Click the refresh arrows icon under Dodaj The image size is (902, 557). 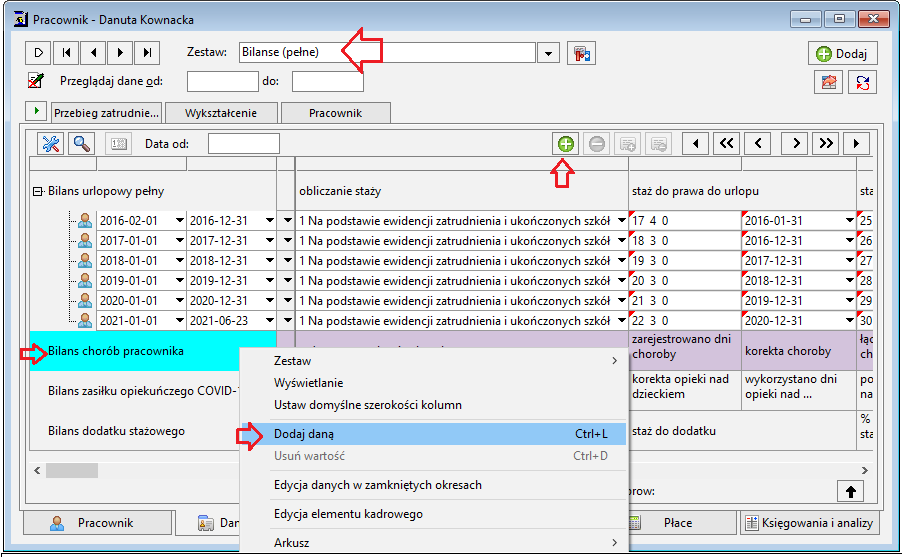862,82
